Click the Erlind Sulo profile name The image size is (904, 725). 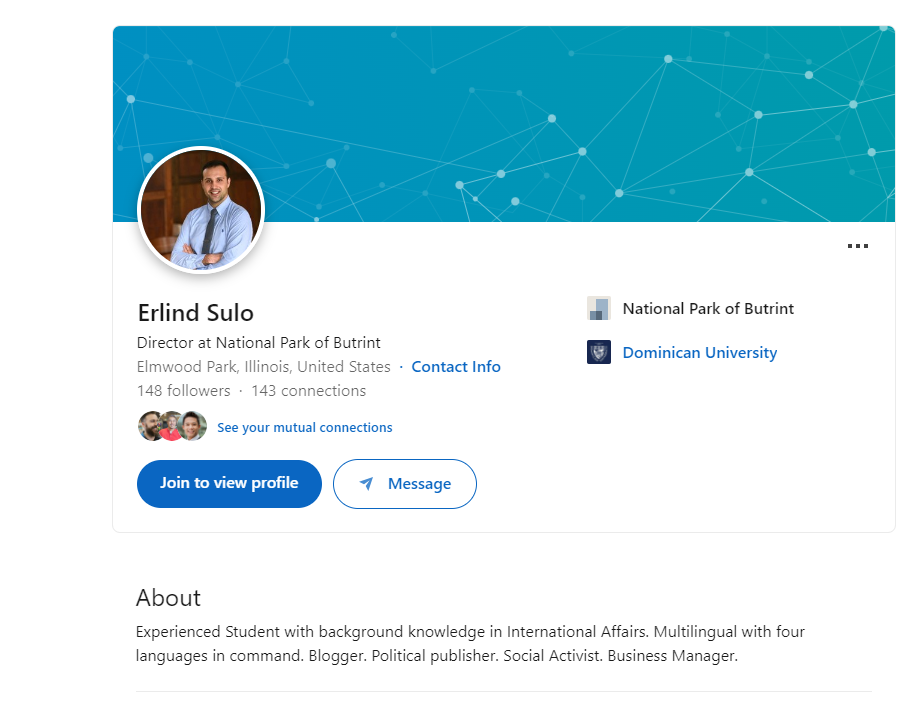(x=195, y=312)
